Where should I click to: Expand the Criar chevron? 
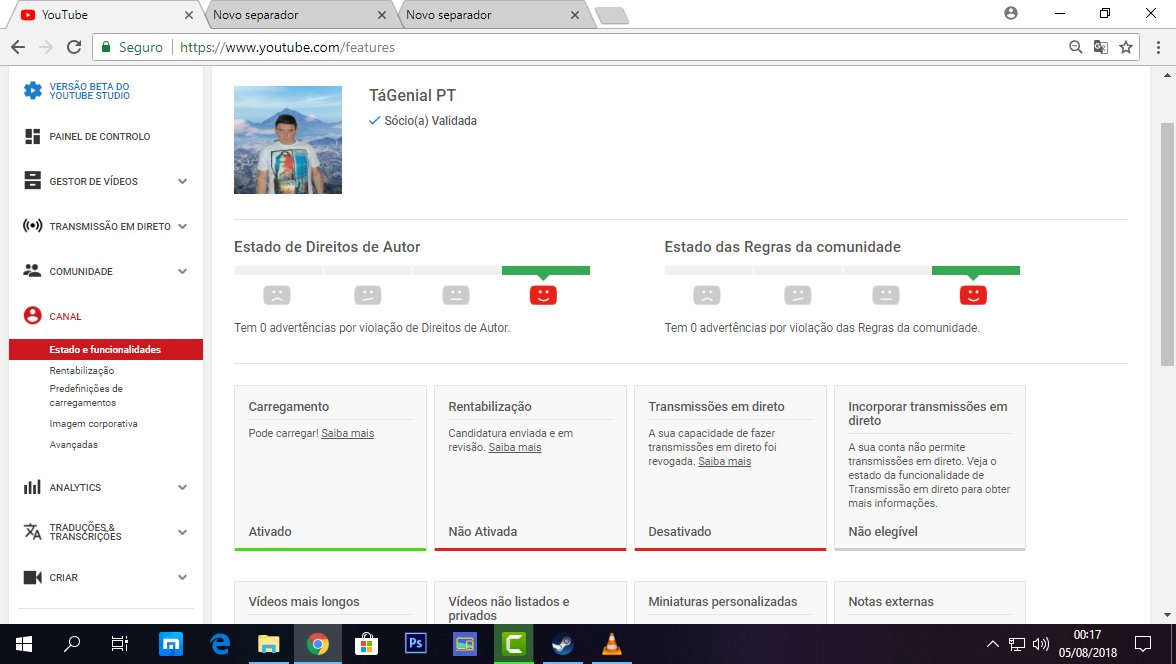tap(182, 577)
